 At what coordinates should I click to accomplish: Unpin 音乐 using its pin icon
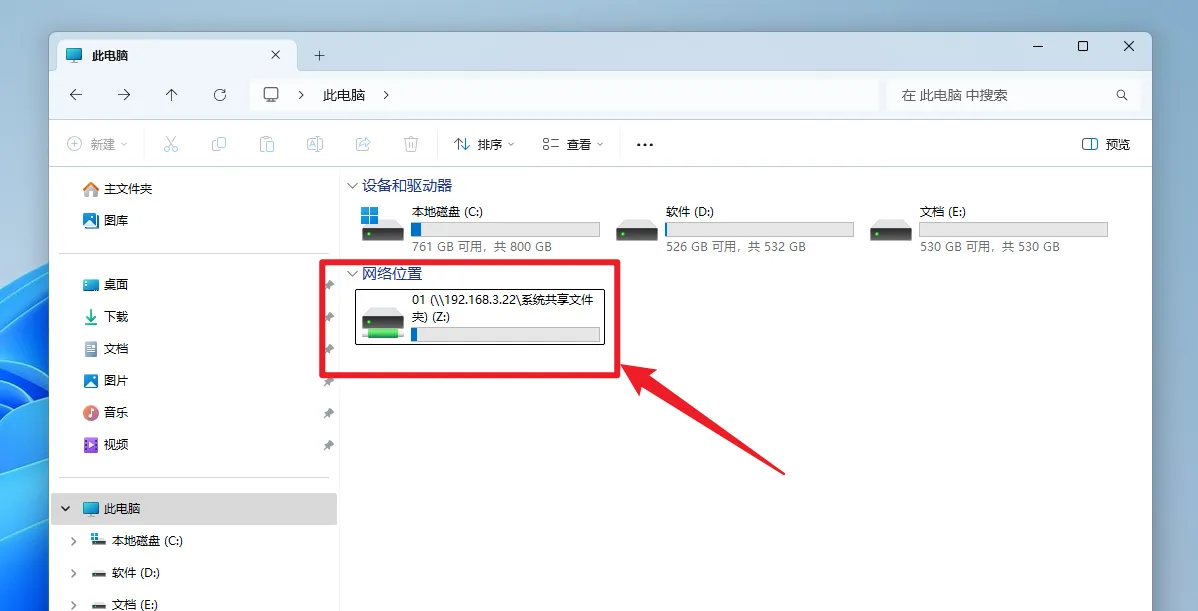pos(329,413)
